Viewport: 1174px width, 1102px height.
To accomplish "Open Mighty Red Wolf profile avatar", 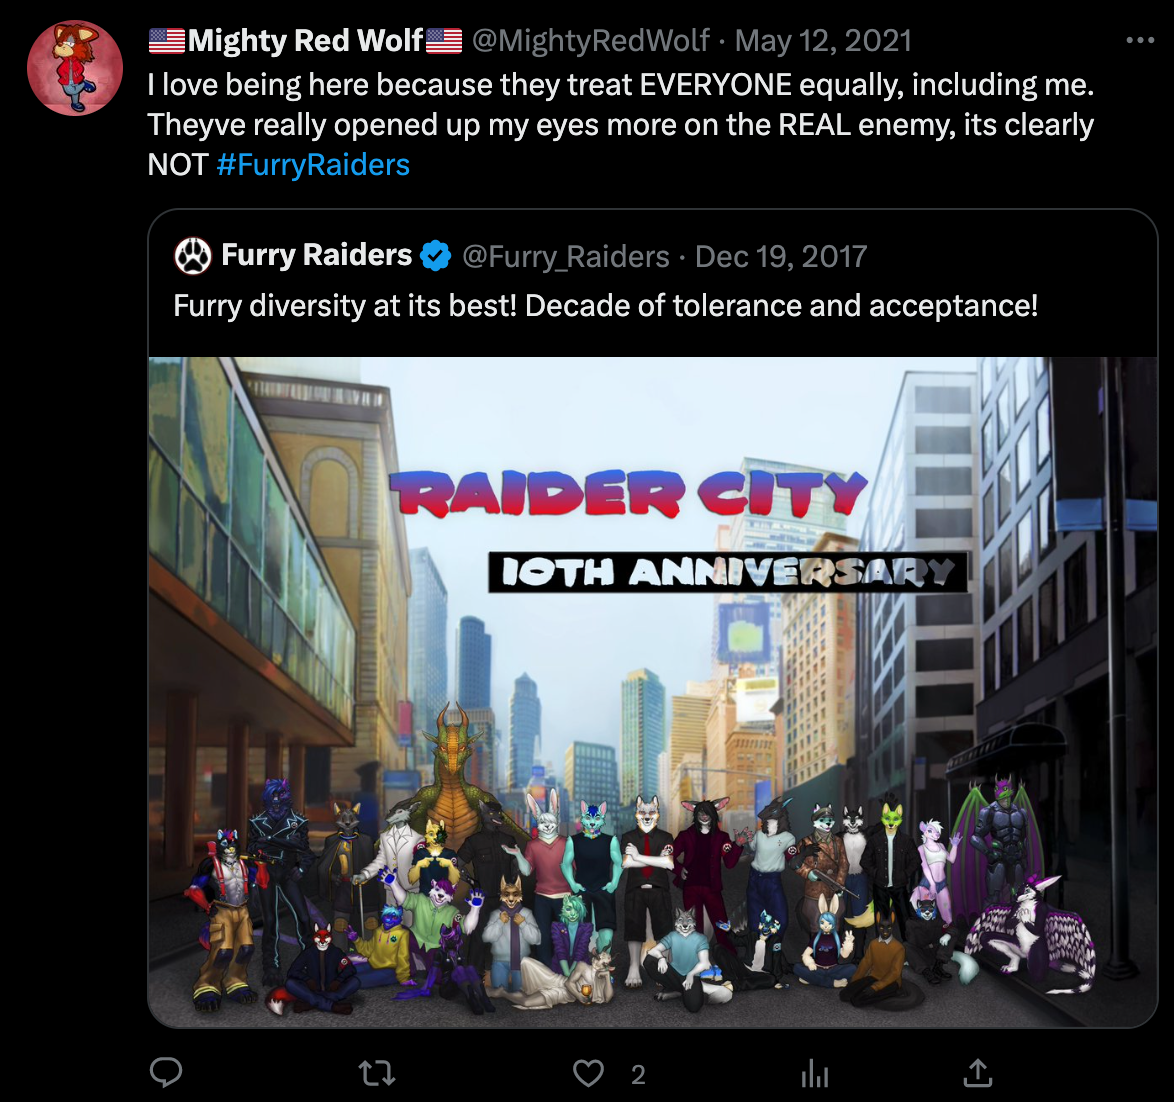I will [x=75, y=68].
